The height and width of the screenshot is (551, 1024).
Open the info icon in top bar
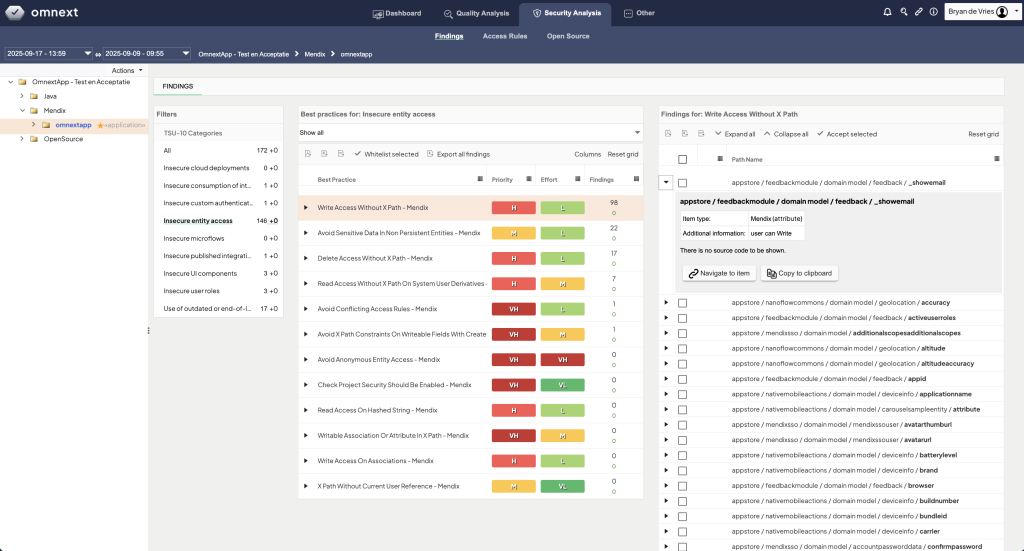934,12
